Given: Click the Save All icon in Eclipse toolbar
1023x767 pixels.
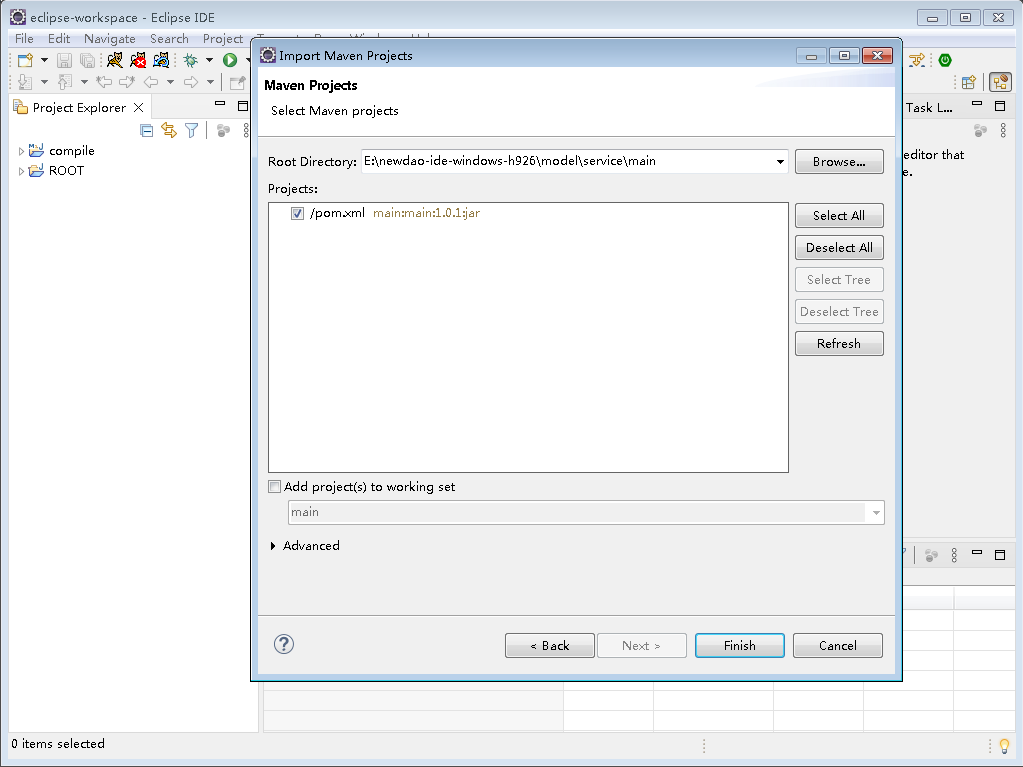Looking at the screenshot, I should pyautogui.click(x=87, y=61).
